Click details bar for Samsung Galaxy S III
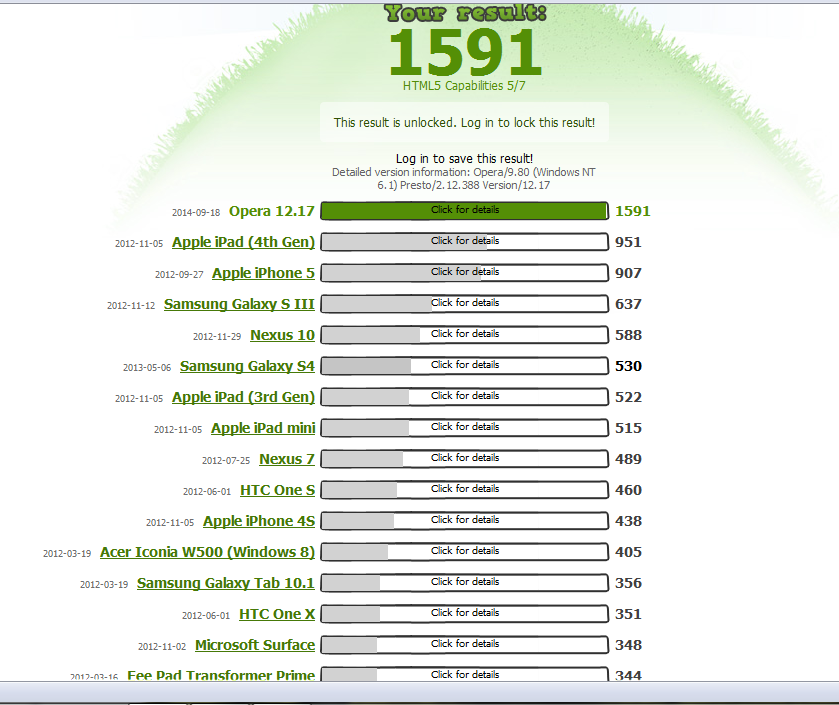 coord(464,304)
